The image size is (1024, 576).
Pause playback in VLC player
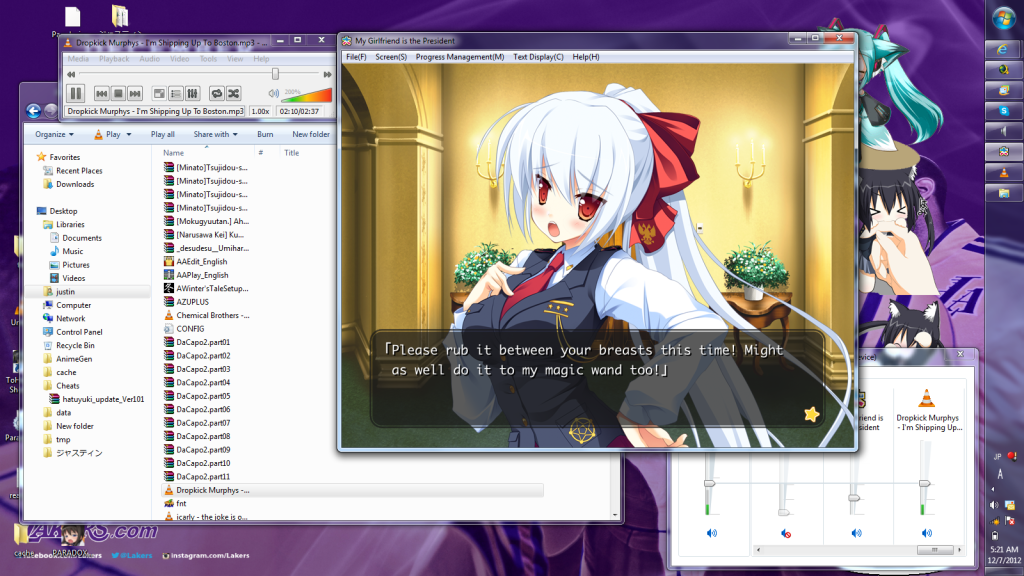[x=76, y=93]
